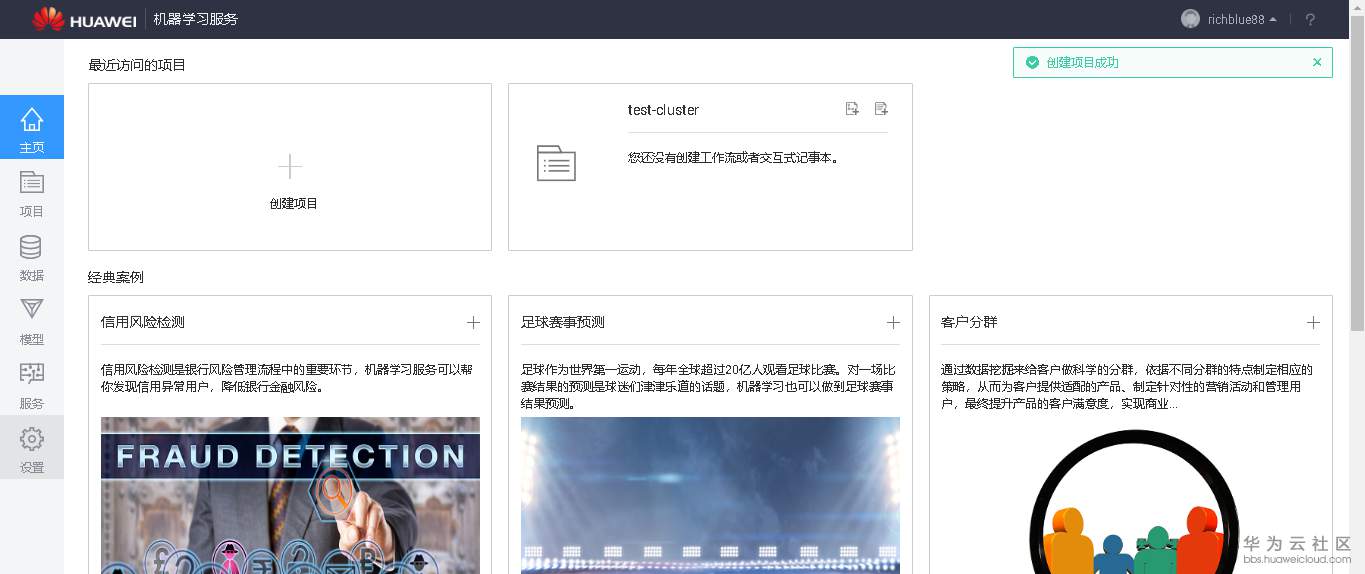The image size is (1365, 574).
Task: Click the 经典案例 heading
Action: [x=116, y=277]
